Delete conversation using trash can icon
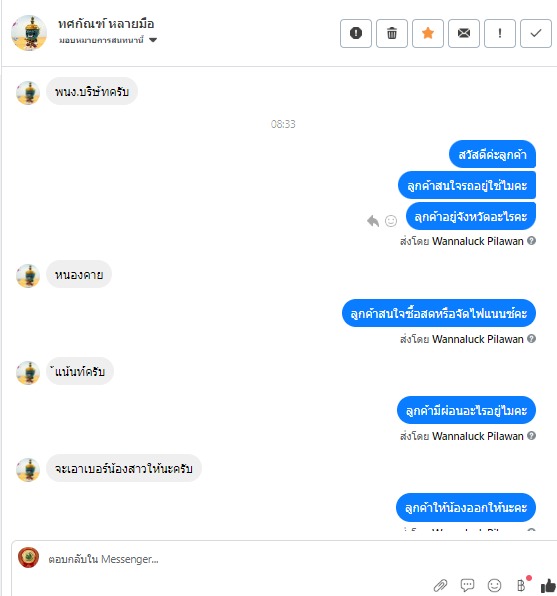This screenshot has width=557, height=596. [x=392, y=33]
